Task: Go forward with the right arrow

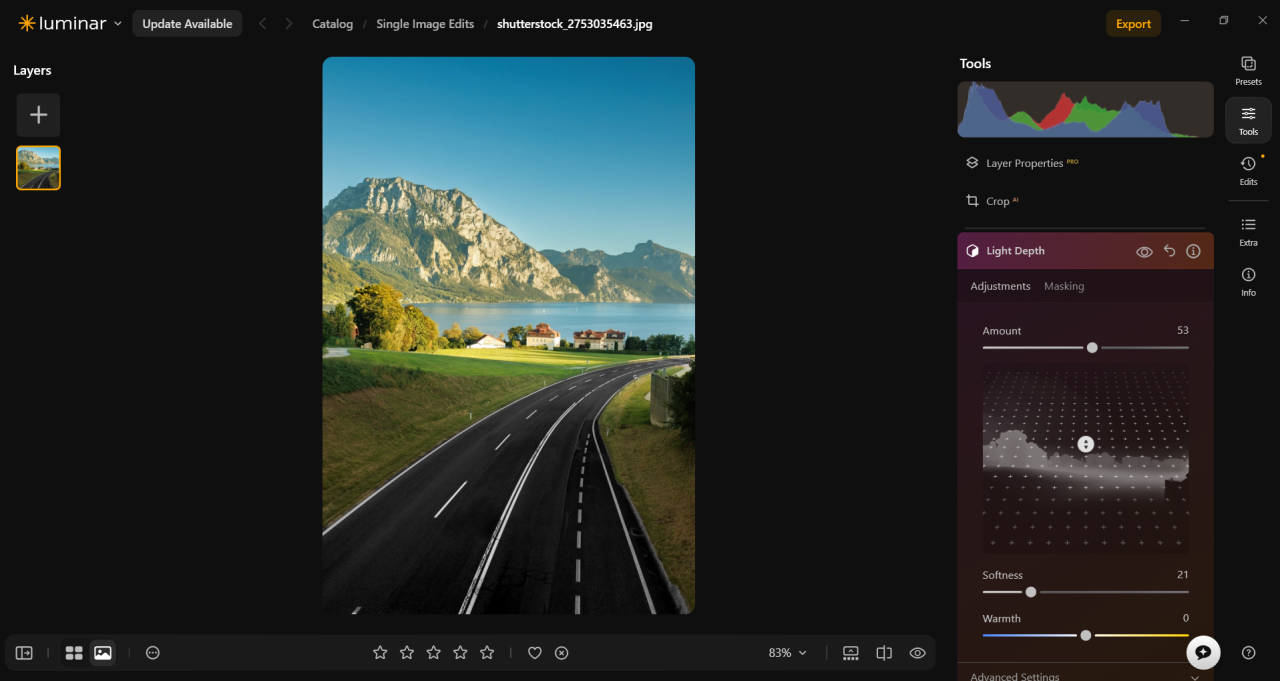Action: pyautogui.click(x=289, y=24)
